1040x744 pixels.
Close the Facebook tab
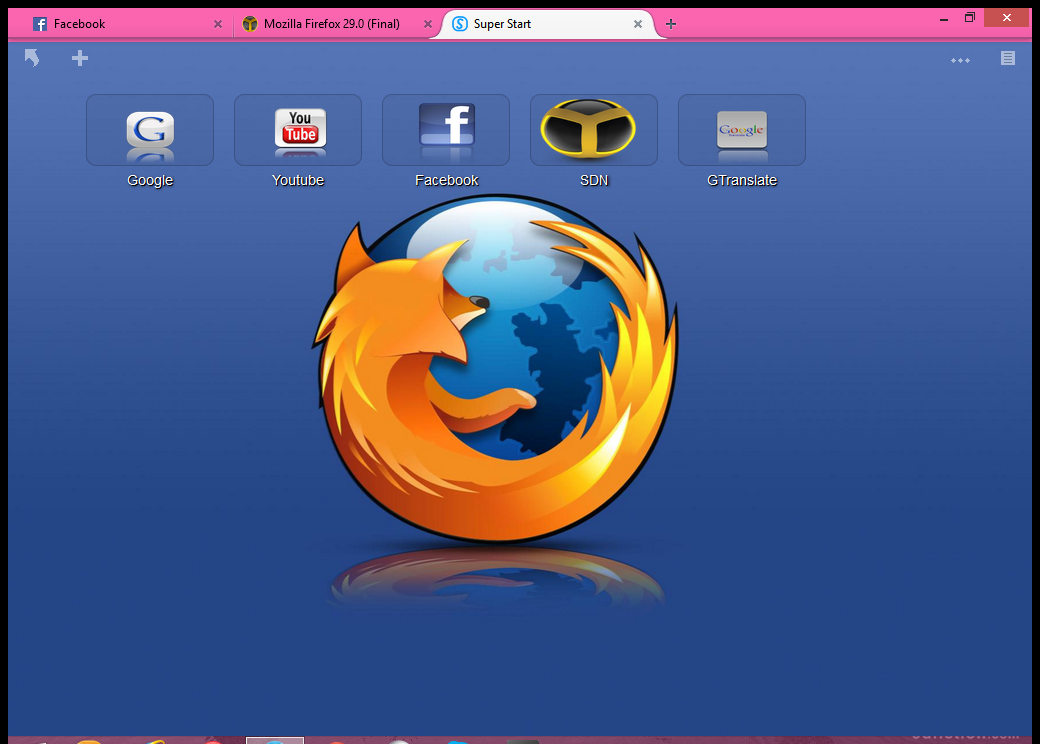click(218, 24)
